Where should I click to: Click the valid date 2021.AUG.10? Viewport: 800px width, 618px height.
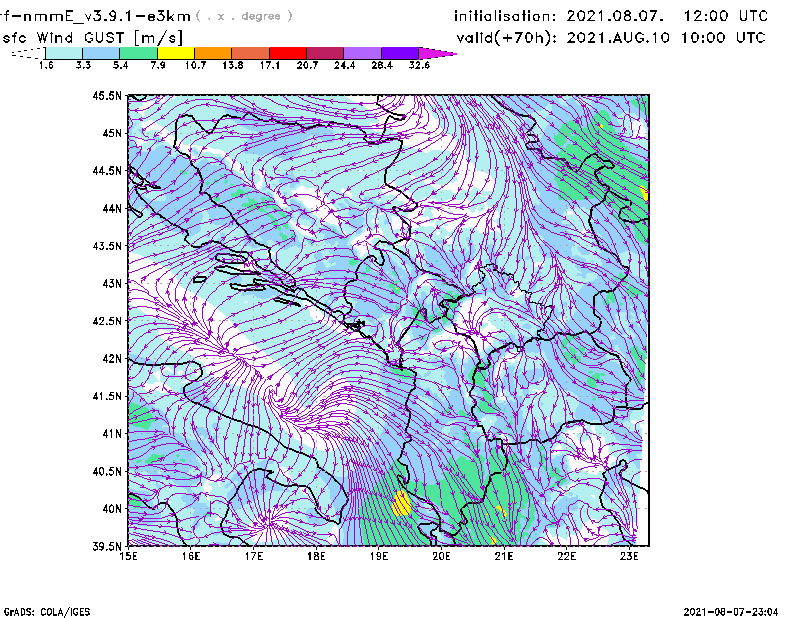[x=618, y=38]
